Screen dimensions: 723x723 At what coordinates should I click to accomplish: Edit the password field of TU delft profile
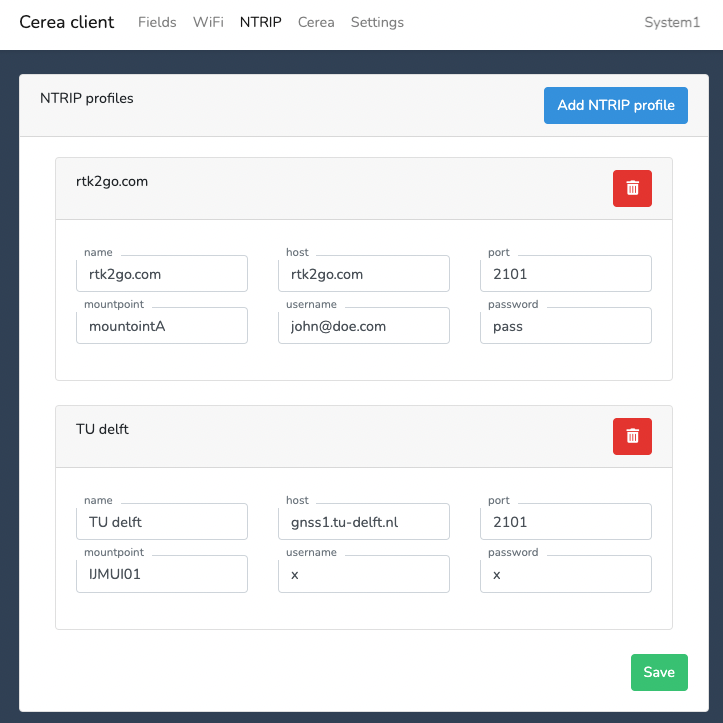tap(566, 574)
